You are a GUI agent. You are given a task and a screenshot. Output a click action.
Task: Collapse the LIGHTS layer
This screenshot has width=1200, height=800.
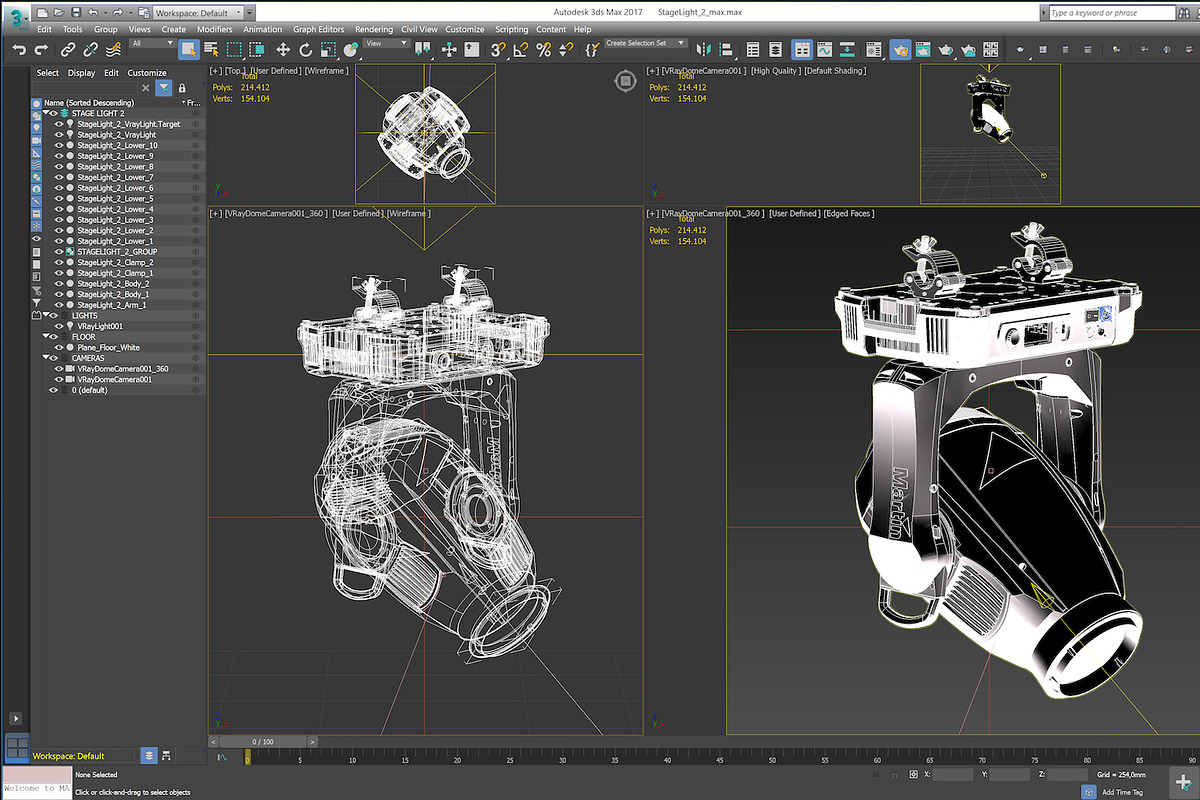coord(46,316)
